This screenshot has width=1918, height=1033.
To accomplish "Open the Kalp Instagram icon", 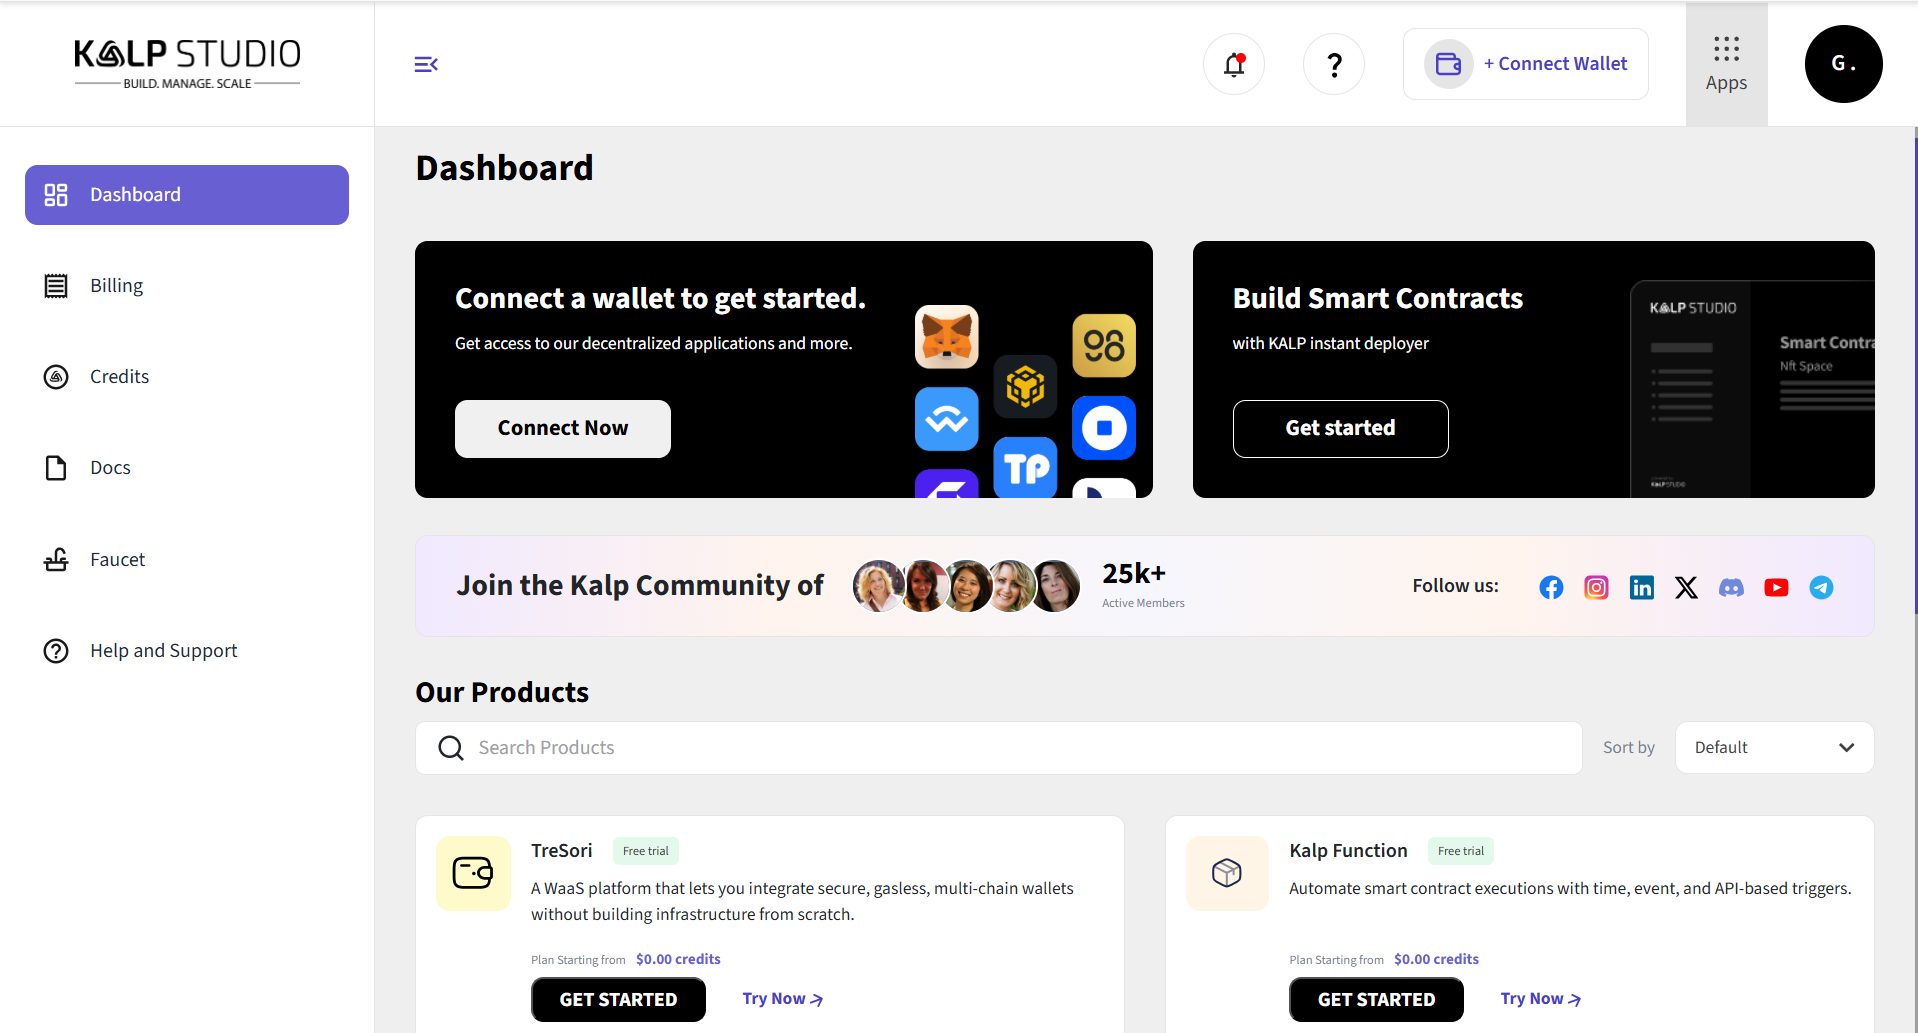I will click(1596, 587).
